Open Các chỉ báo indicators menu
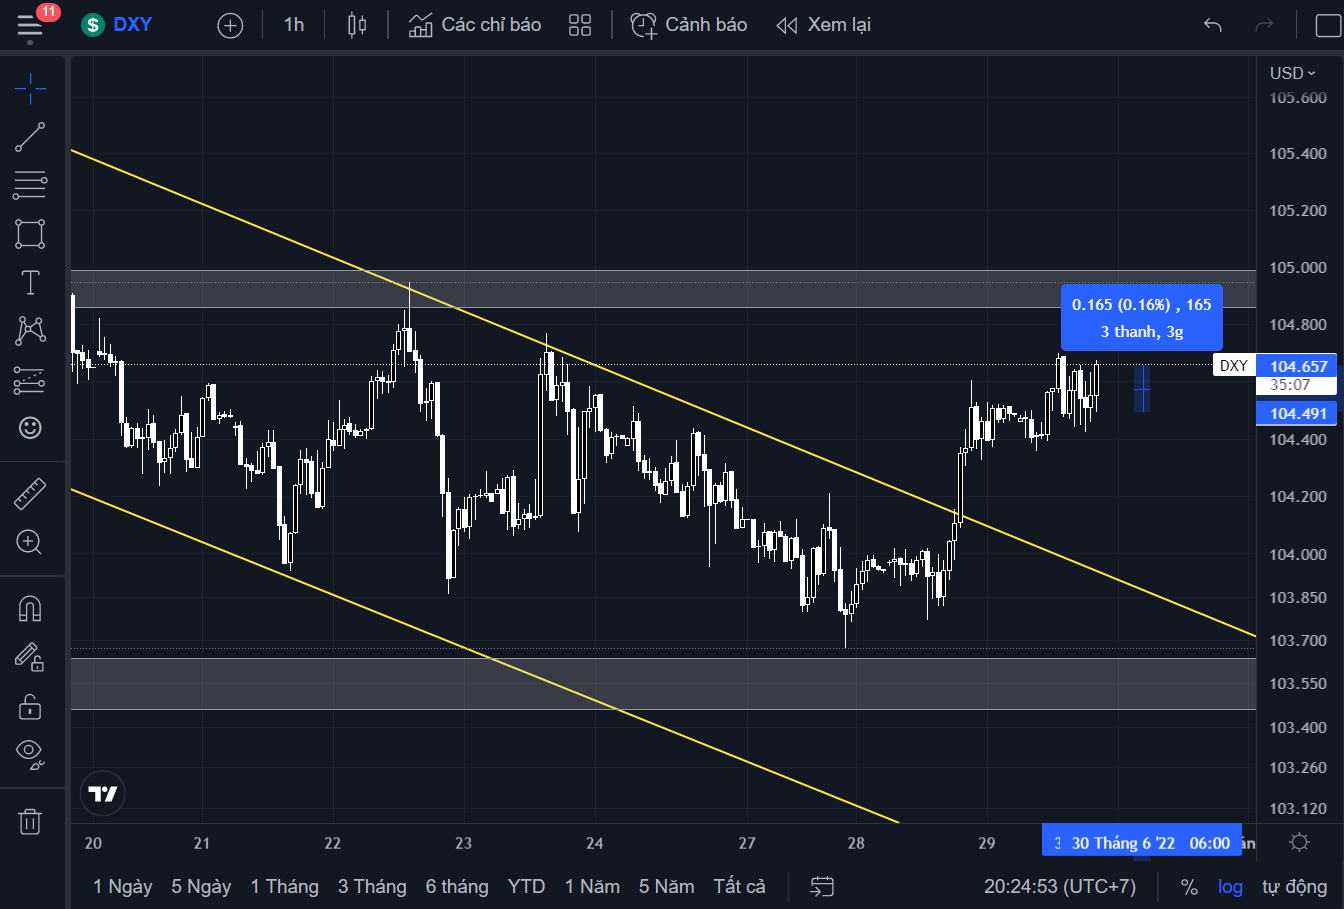The height and width of the screenshot is (909, 1344). pos(475,25)
